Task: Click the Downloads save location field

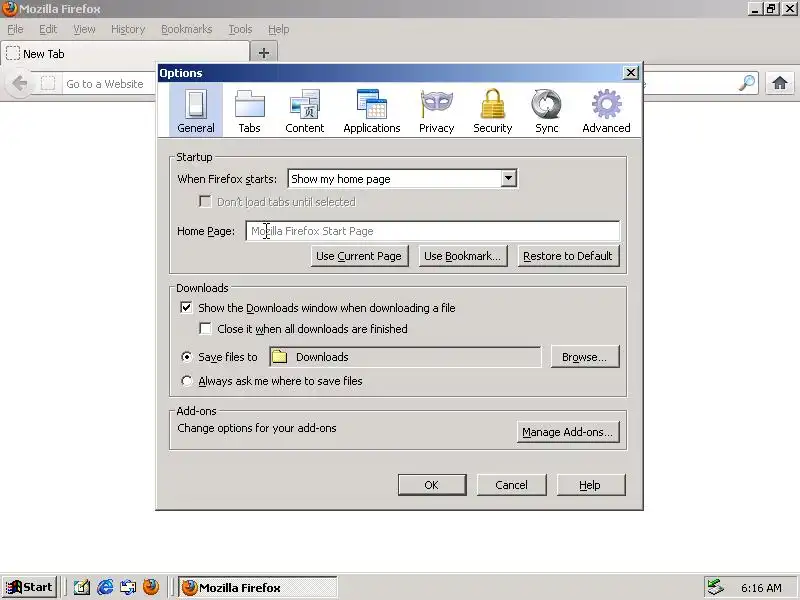Action: click(405, 357)
